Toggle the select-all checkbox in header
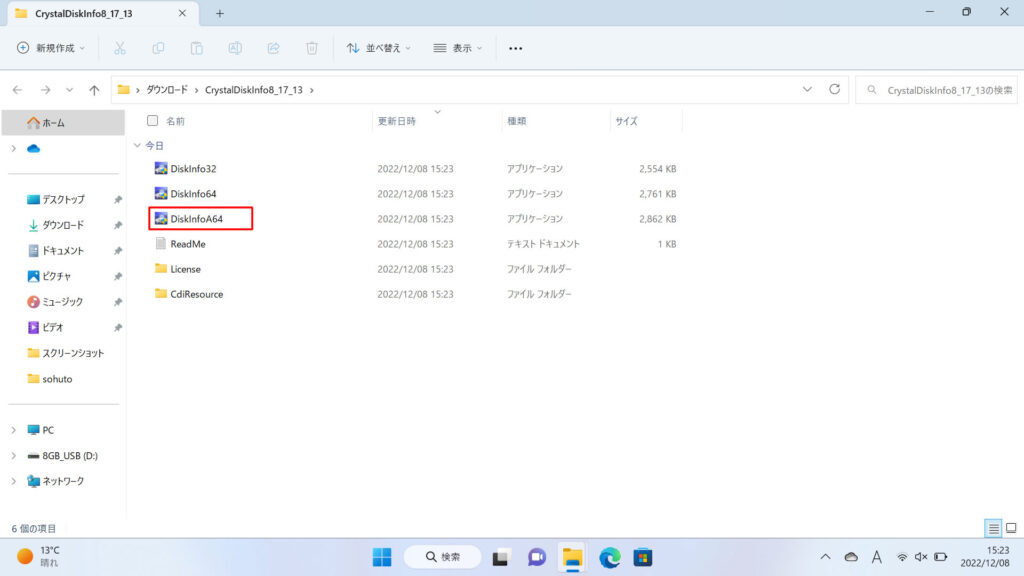The width and height of the screenshot is (1024, 576). coord(152,121)
